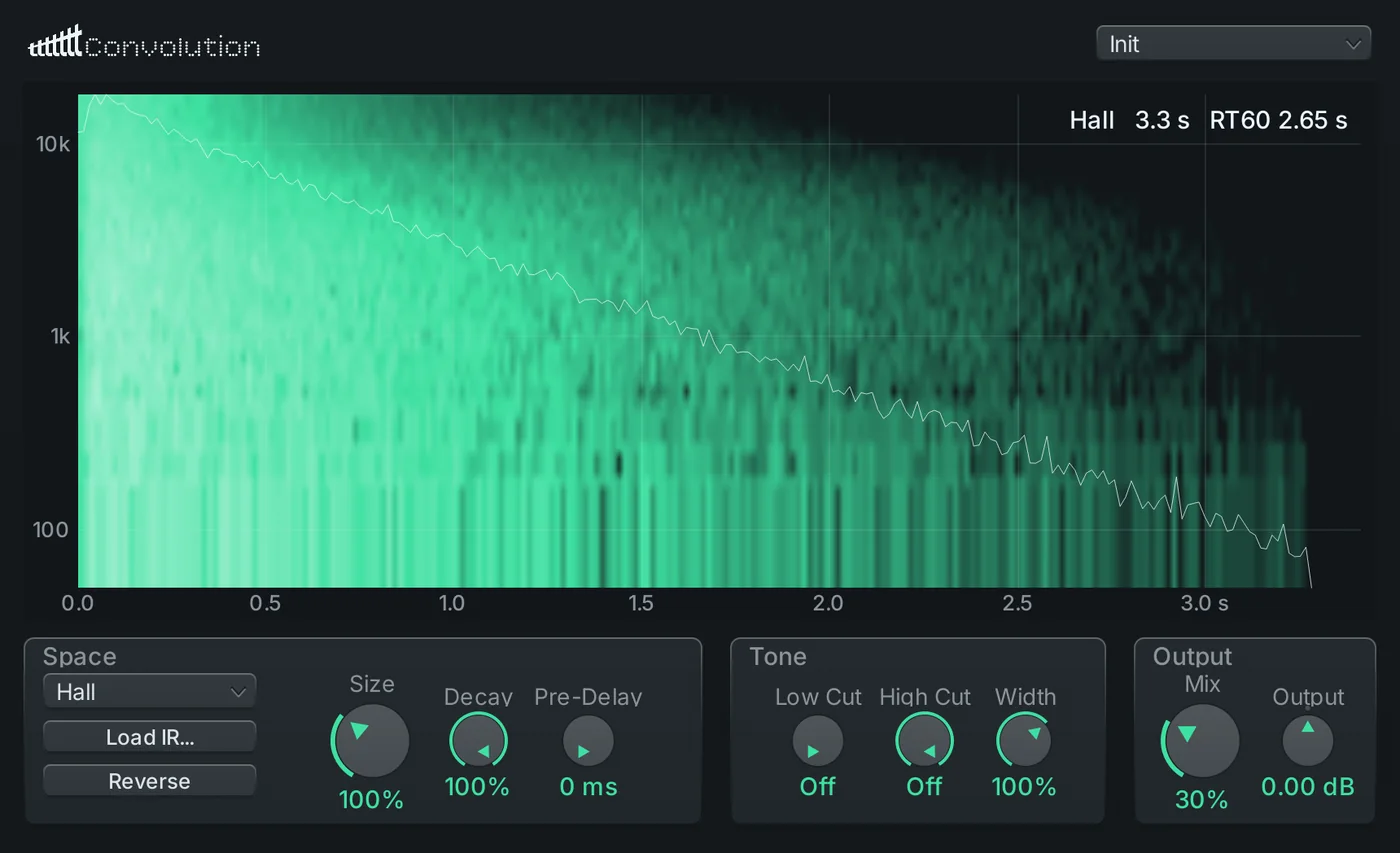Click the High Cut value Off

click(x=924, y=787)
